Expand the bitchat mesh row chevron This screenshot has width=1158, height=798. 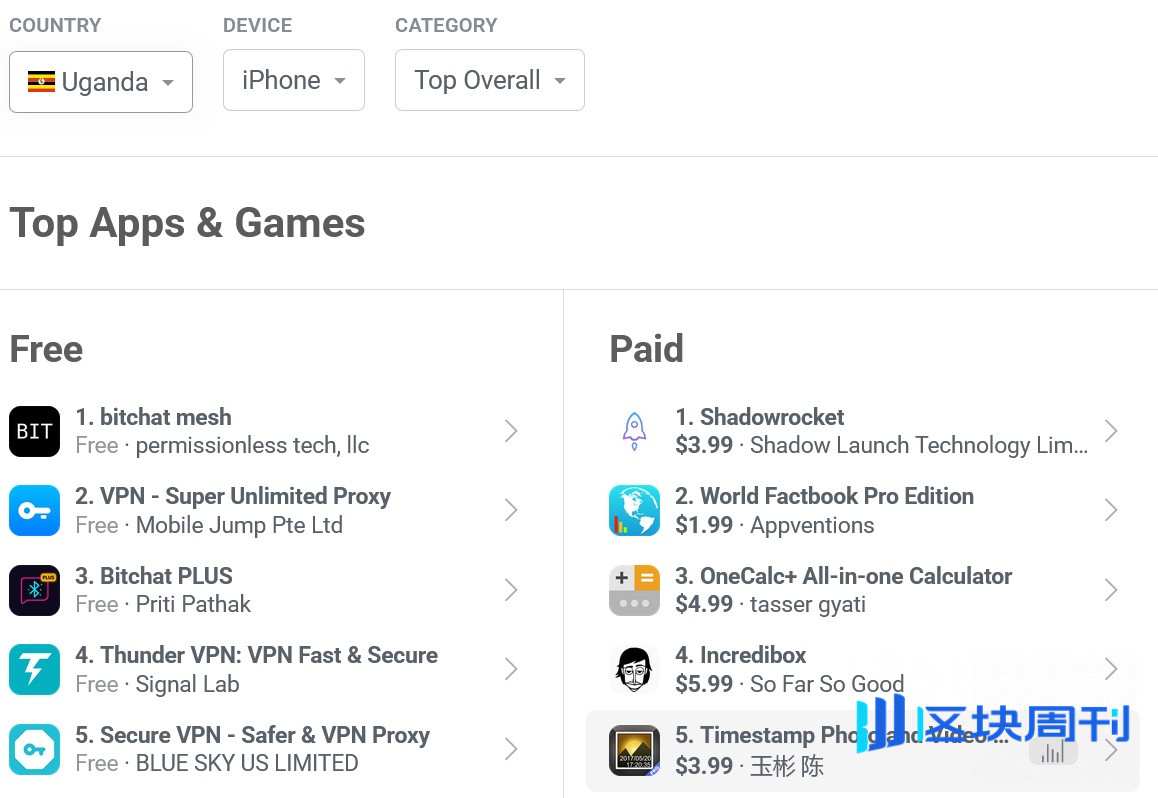coord(511,431)
